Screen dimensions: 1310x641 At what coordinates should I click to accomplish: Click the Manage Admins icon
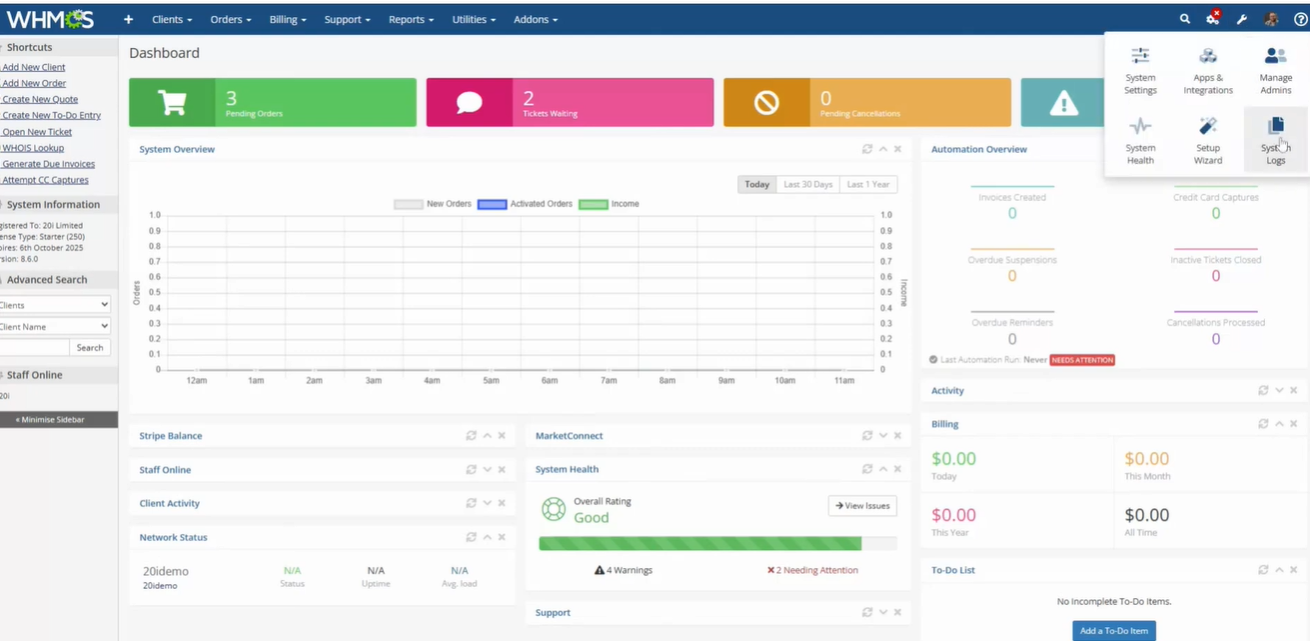coord(1275,69)
